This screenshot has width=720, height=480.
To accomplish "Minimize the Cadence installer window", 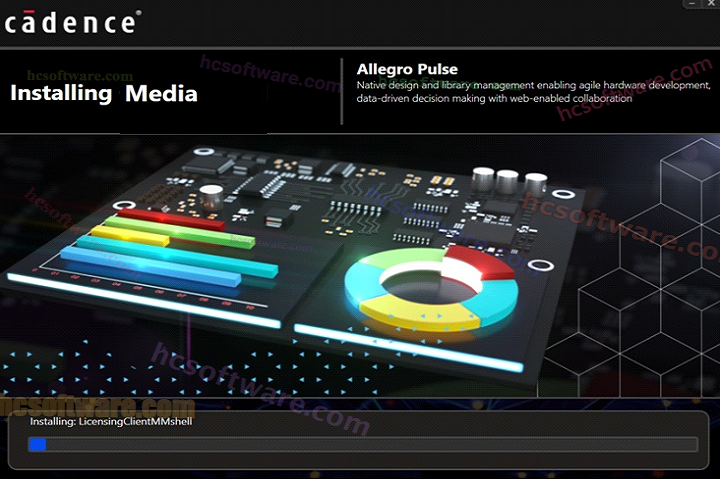I will click(x=693, y=3).
